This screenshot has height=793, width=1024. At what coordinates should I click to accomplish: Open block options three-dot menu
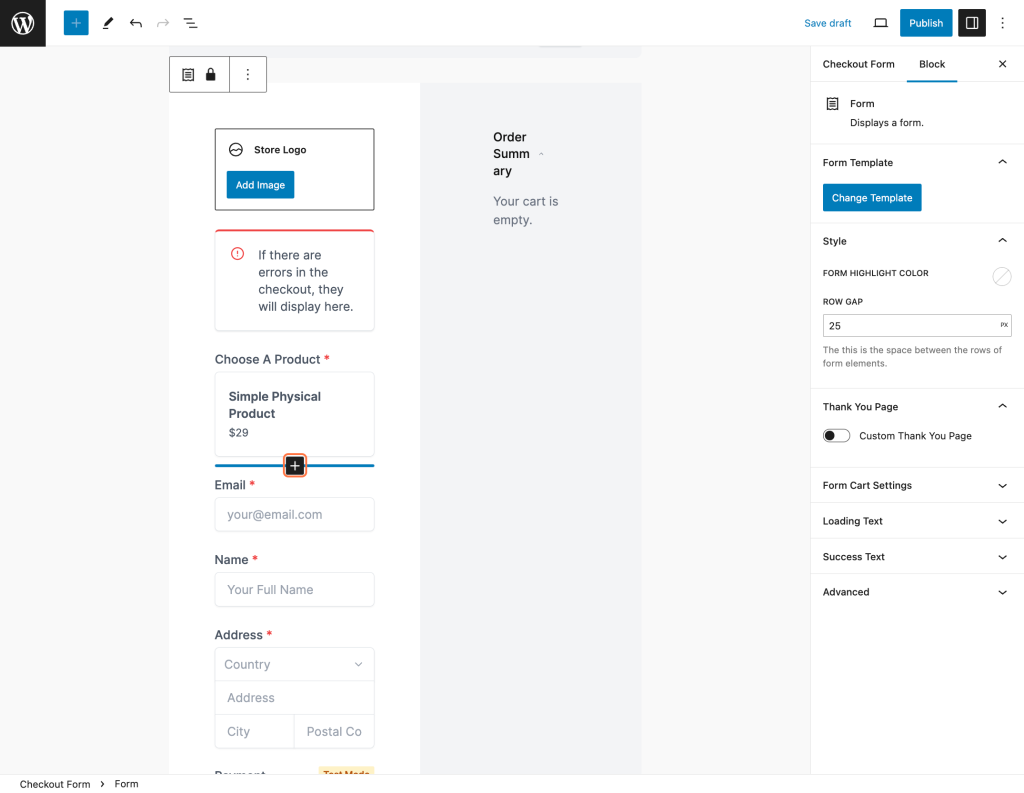[248, 75]
